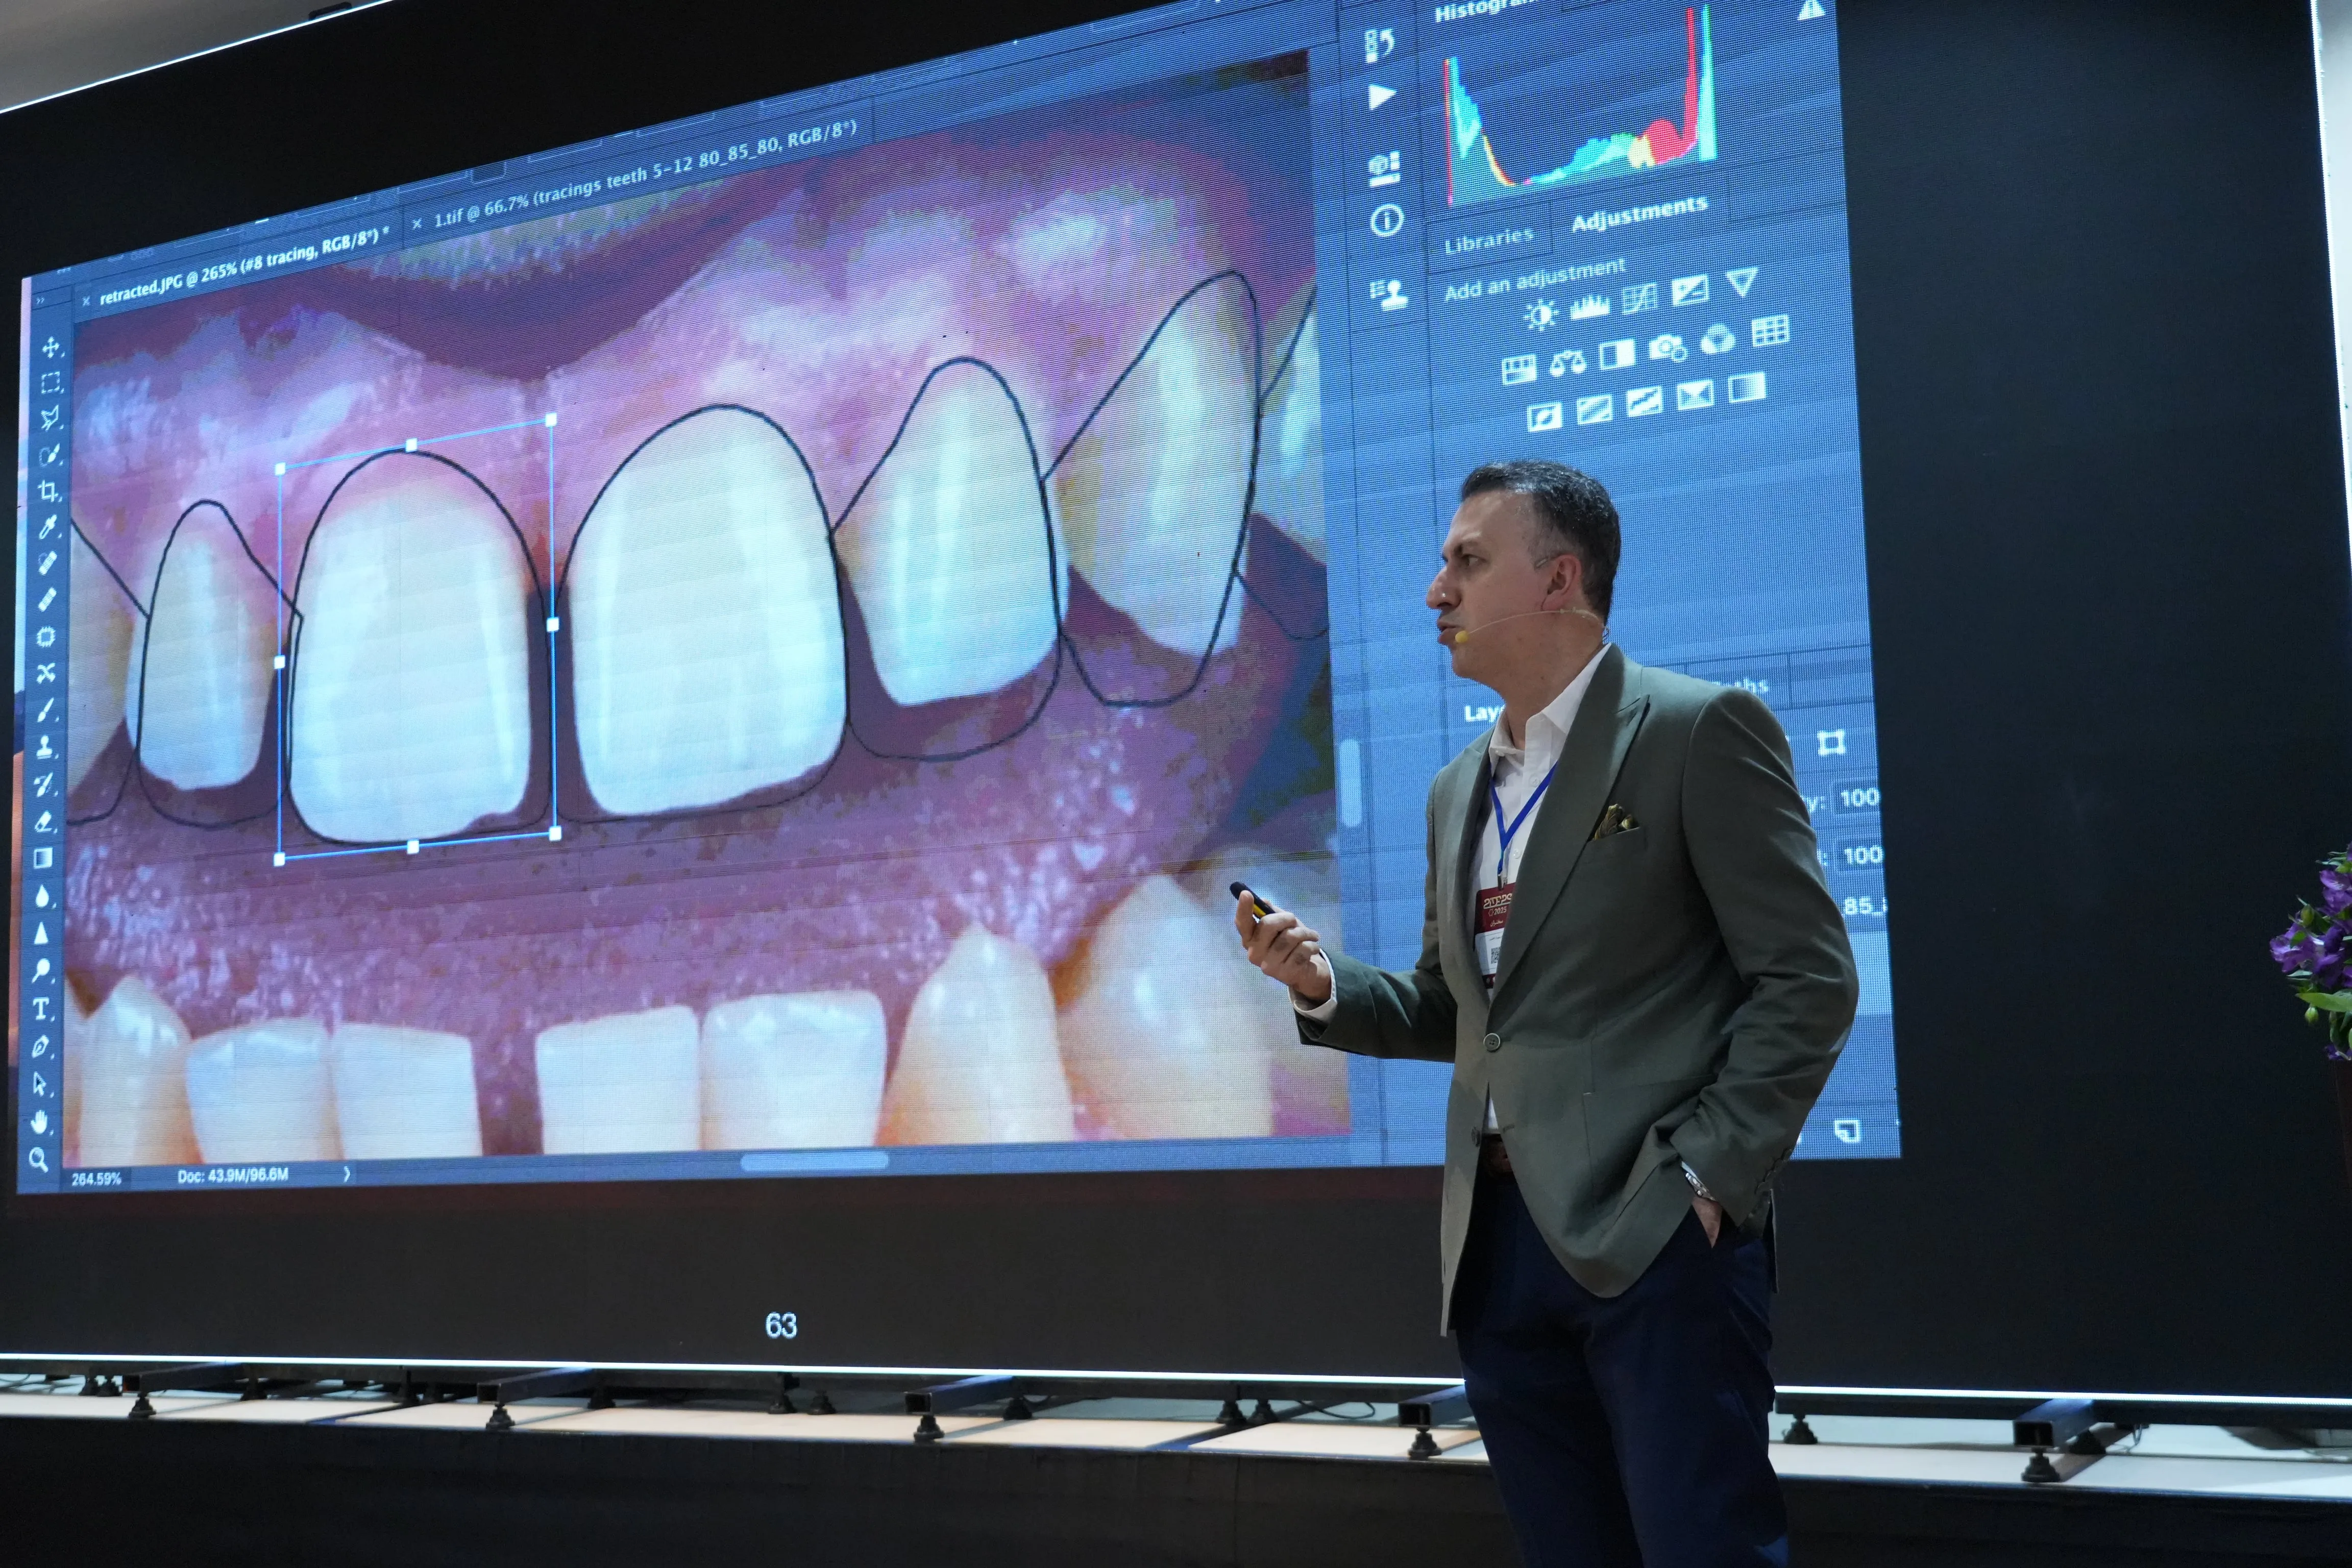The height and width of the screenshot is (1568, 2352).
Task: Add an Invert adjustment
Action: [1545, 416]
